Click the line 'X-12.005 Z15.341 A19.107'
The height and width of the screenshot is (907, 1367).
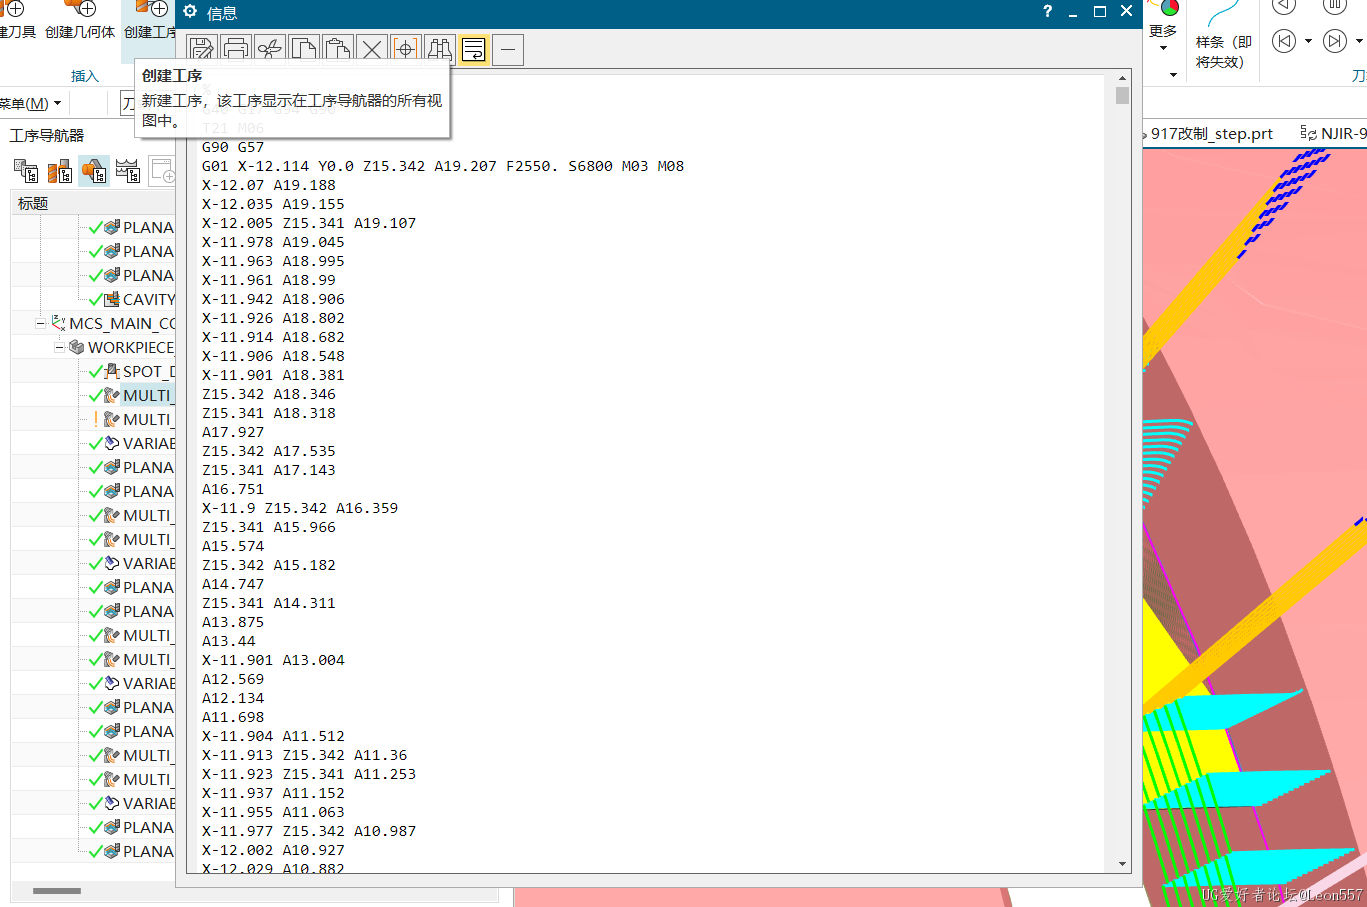(309, 223)
